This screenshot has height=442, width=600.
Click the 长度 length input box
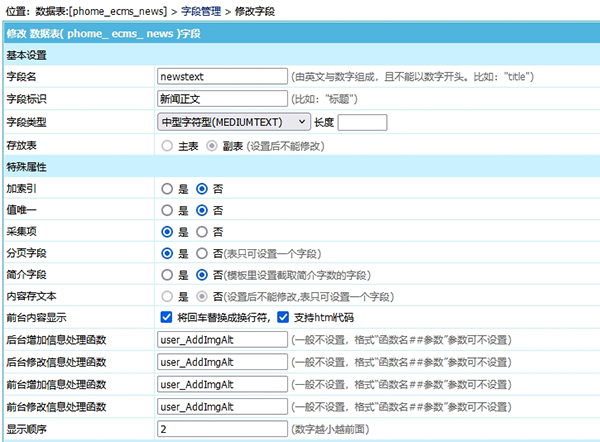[x=362, y=122]
